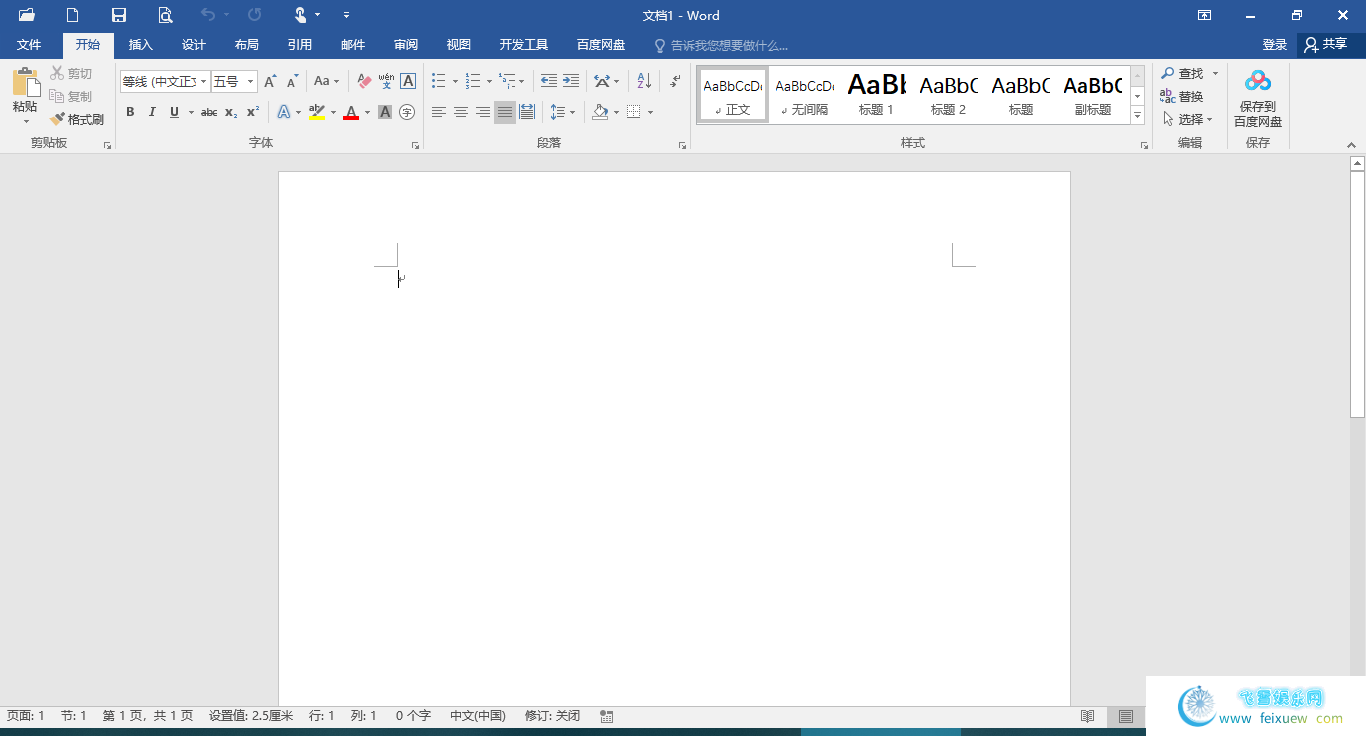Open the Review (审阅) tab
The width and height of the screenshot is (1366, 736).
[406, 45]
